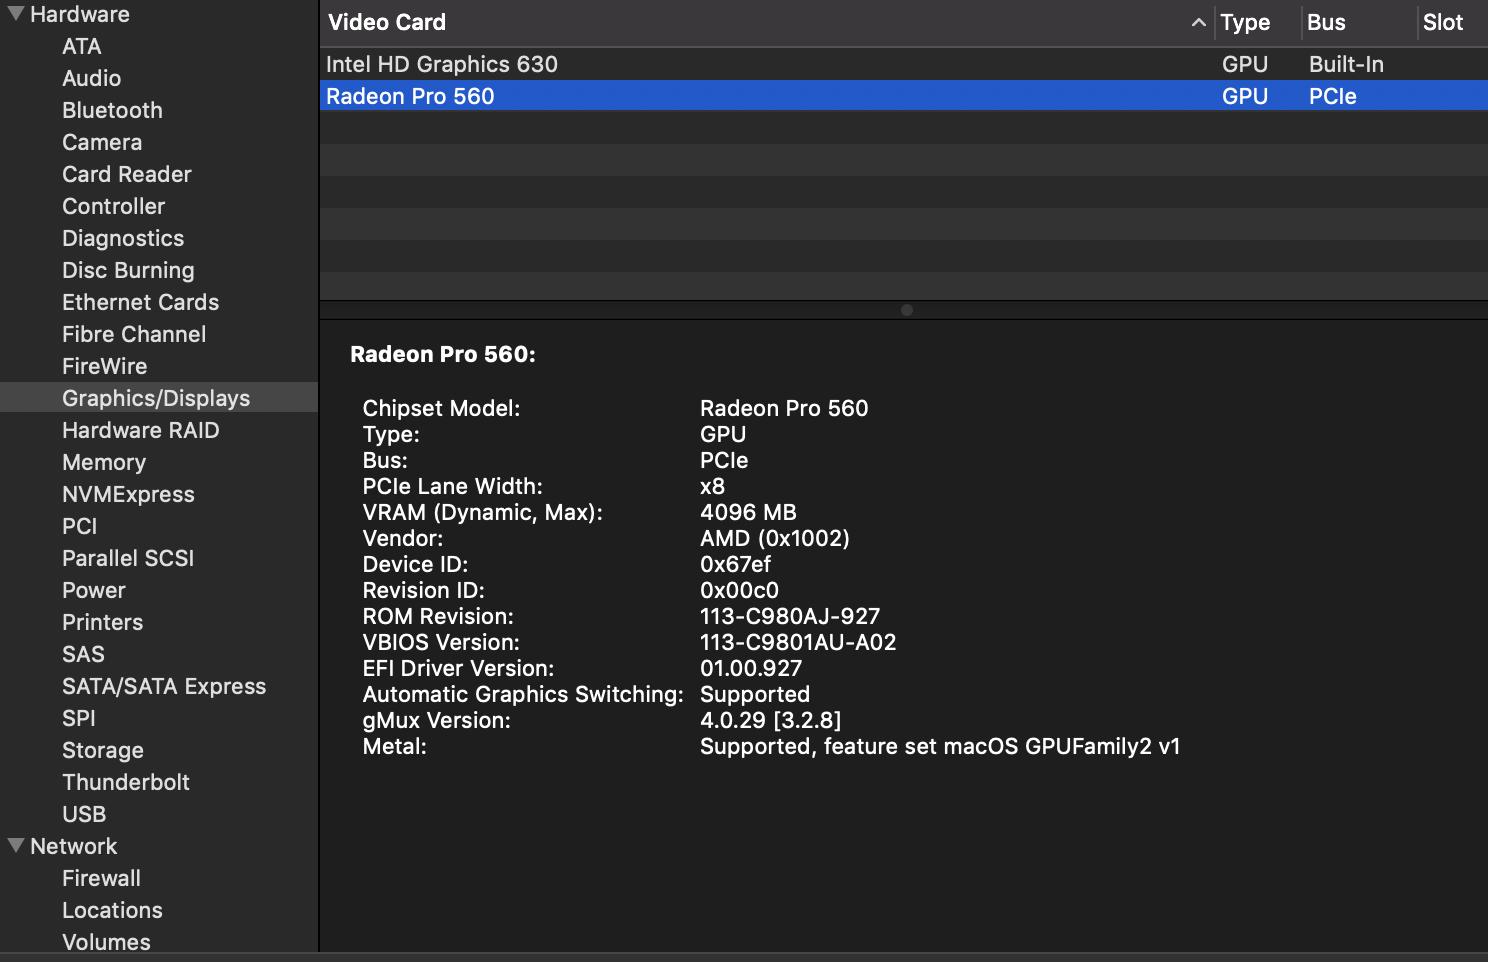Select Power in the sidebar

point(94,590)
